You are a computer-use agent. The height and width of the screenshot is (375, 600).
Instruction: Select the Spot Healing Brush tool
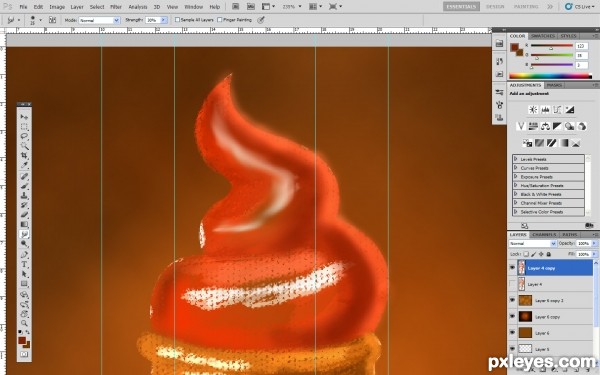point(24,176)
